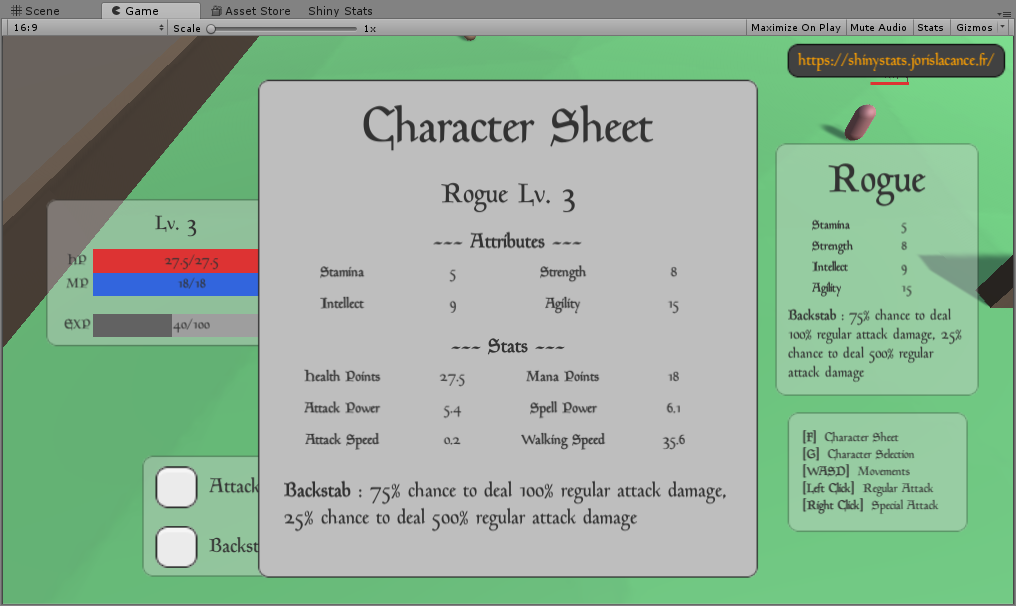1016x606 pixels.
Task: Open the shinystats.jorislacance.fr link
Action: point(895,61)
